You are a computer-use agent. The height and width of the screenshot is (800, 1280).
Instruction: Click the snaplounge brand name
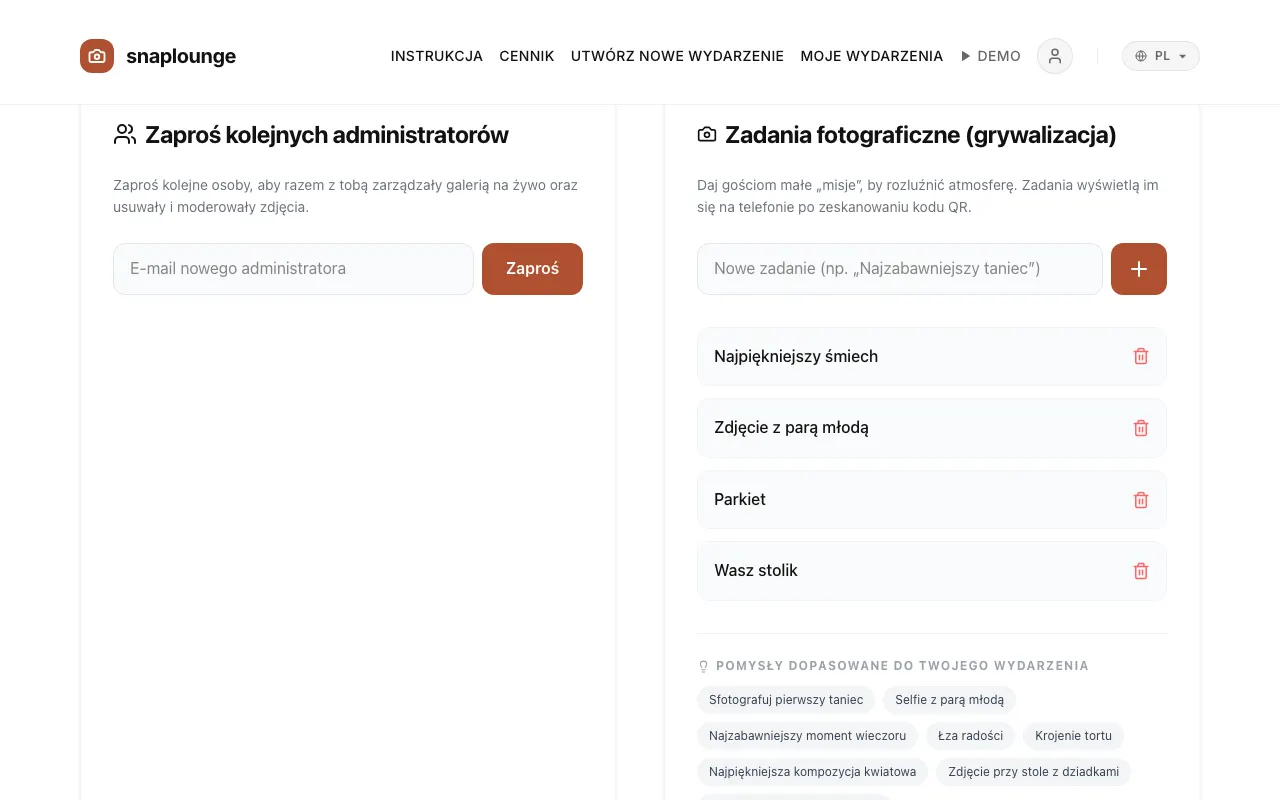click(181, 56)
